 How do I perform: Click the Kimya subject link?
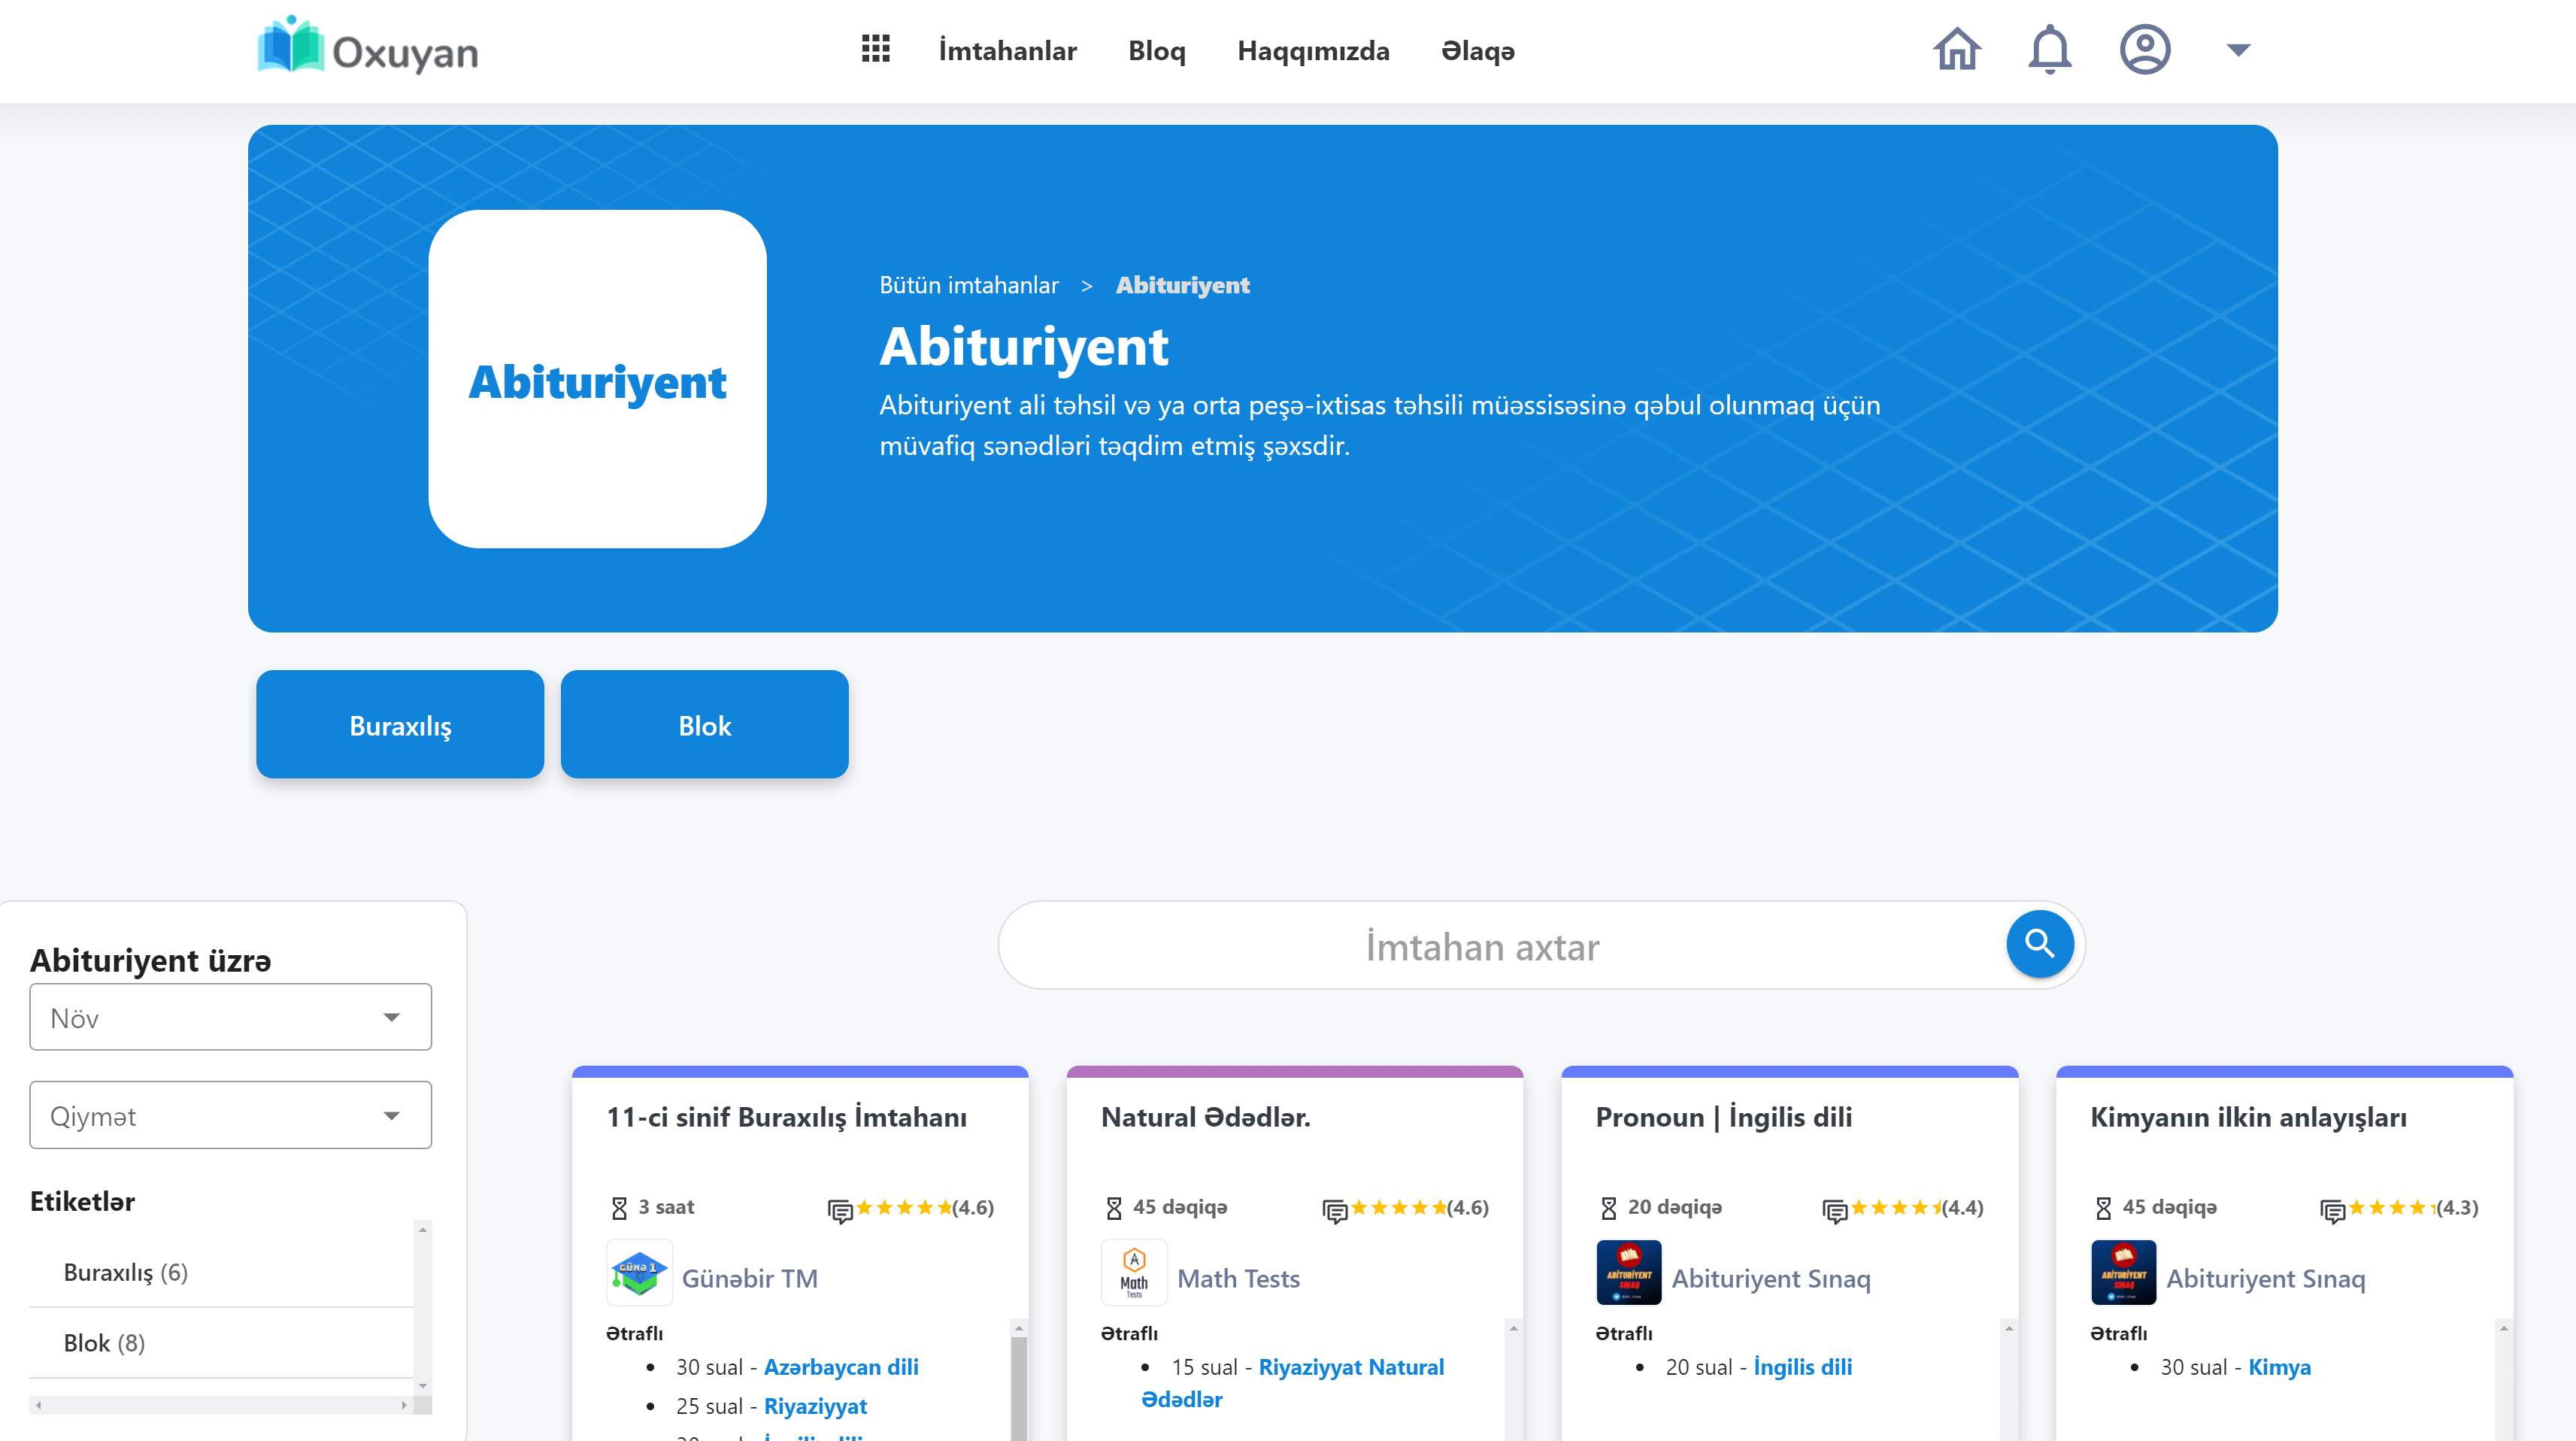2279,1367
